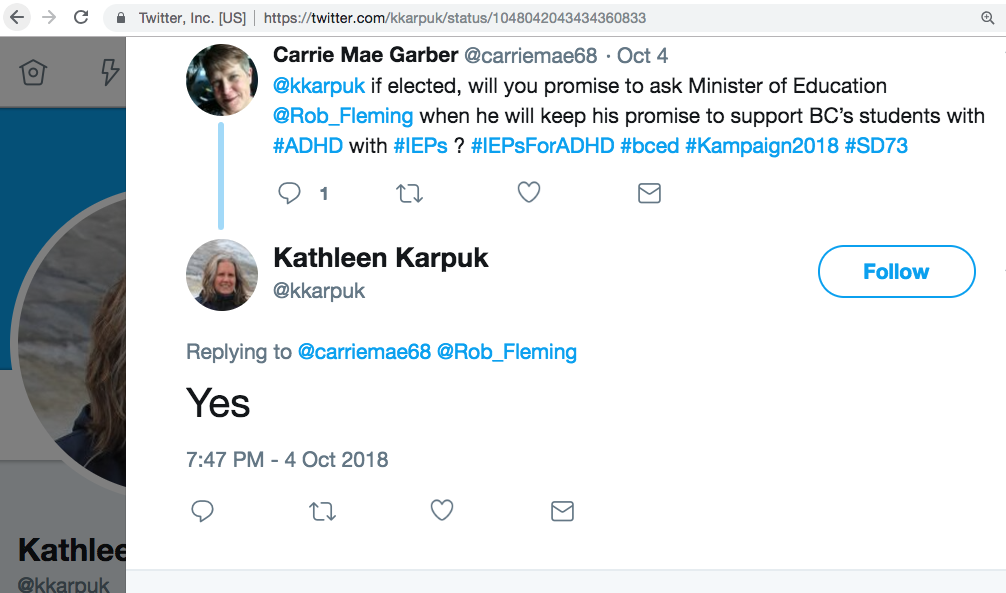The image size is (1006, 593).
Task: Like Kathleen Karpuk's Yes tweet
Action: point(442,512)
